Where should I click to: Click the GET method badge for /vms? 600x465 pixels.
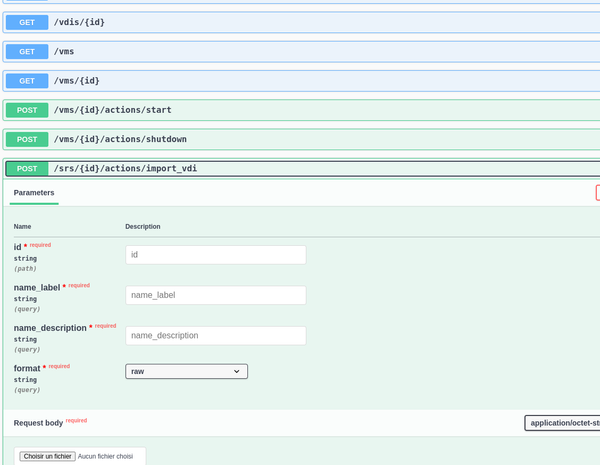(x=27, y=51)
